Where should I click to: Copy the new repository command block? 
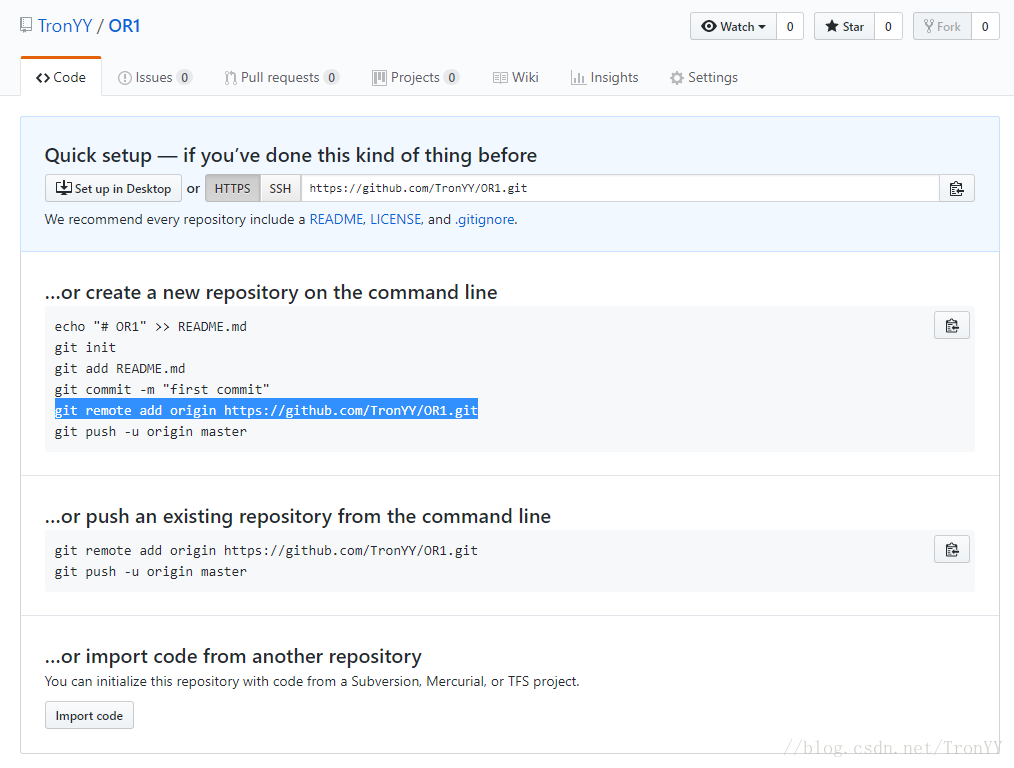(952, 326)
